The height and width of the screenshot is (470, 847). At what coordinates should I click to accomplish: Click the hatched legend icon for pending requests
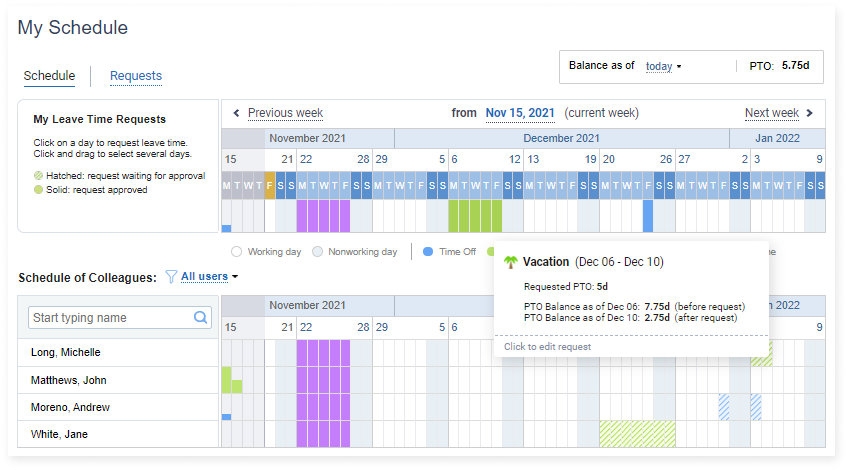pos(38,176)
